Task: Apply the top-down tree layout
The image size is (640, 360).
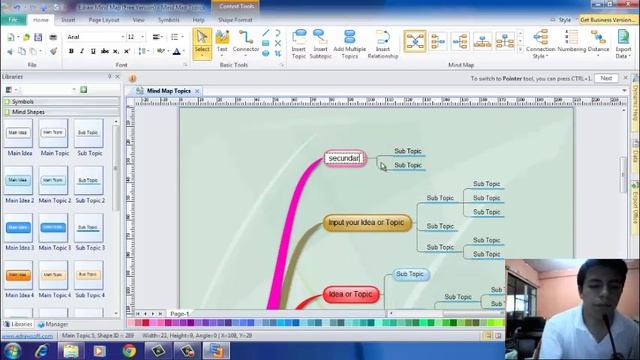Action: (x=482, y=41)
